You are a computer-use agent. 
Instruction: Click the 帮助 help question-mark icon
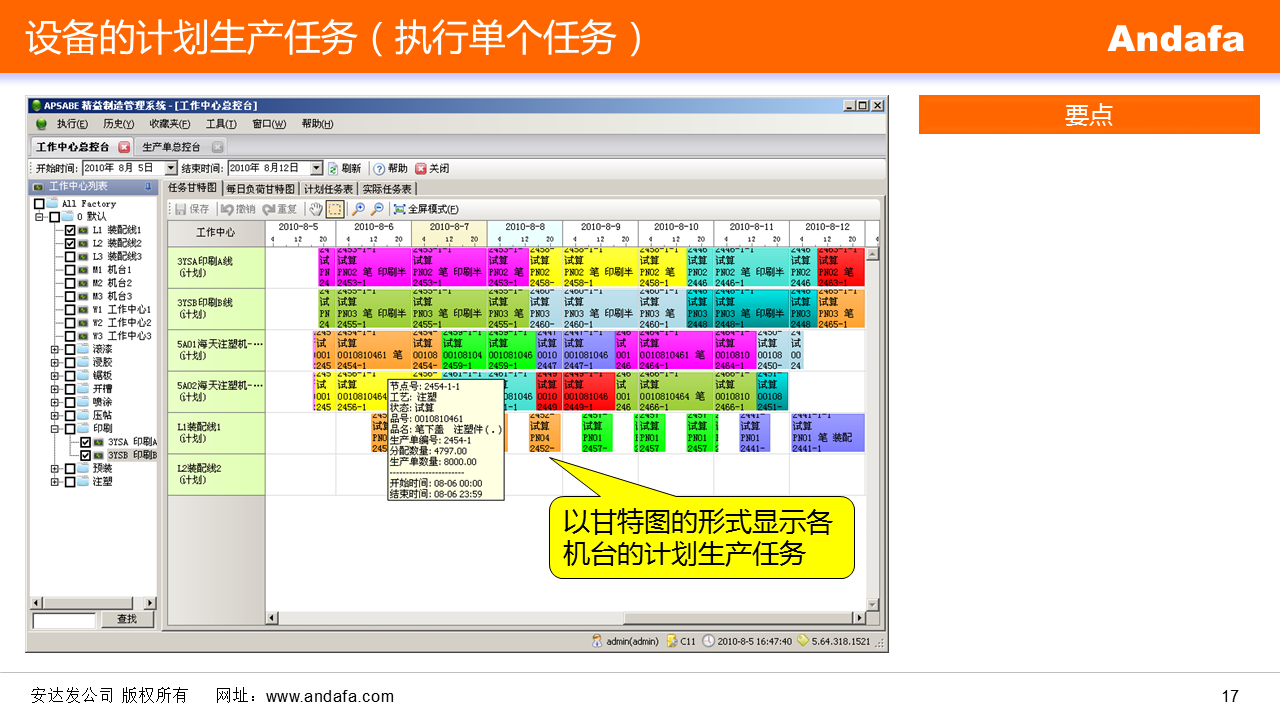tap(379, 169)
